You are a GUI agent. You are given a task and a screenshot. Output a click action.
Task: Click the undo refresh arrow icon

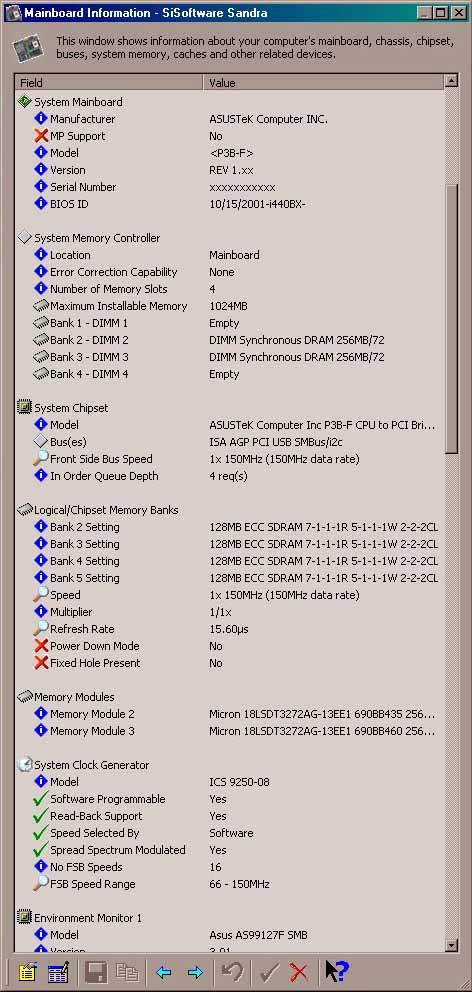click(231, 972)
